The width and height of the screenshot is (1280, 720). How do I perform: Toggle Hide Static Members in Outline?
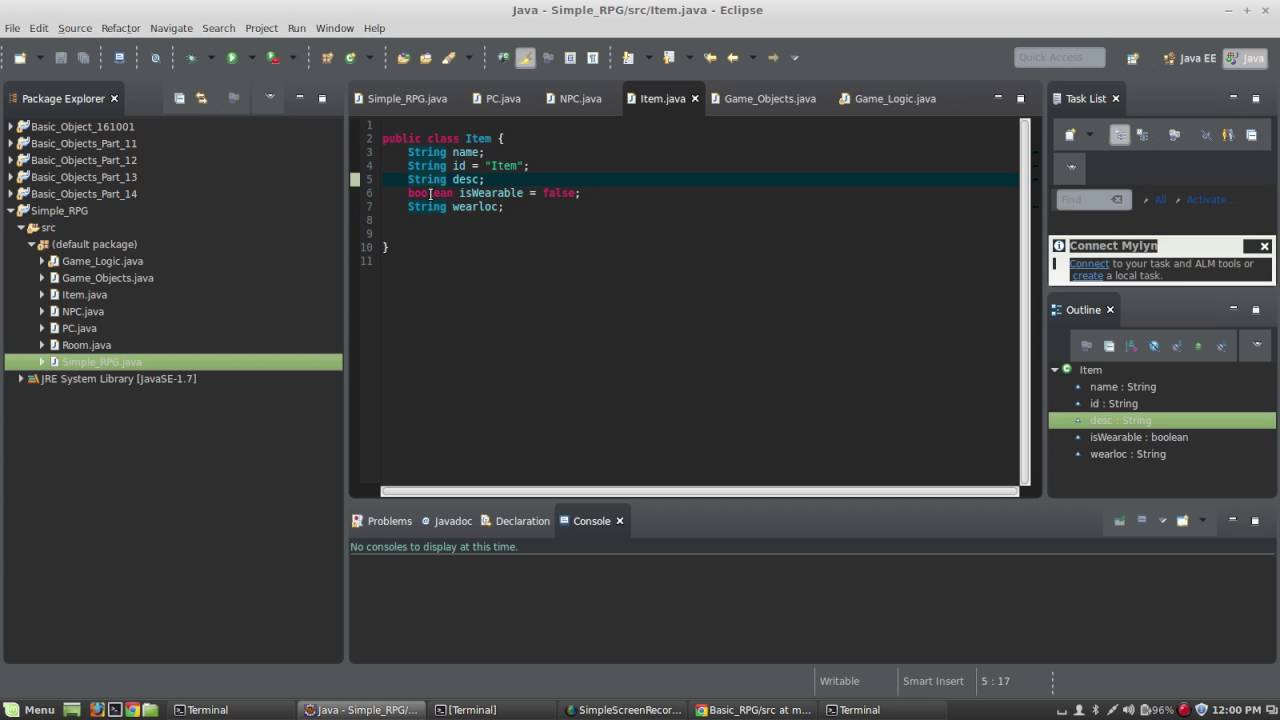(1176, 346)
